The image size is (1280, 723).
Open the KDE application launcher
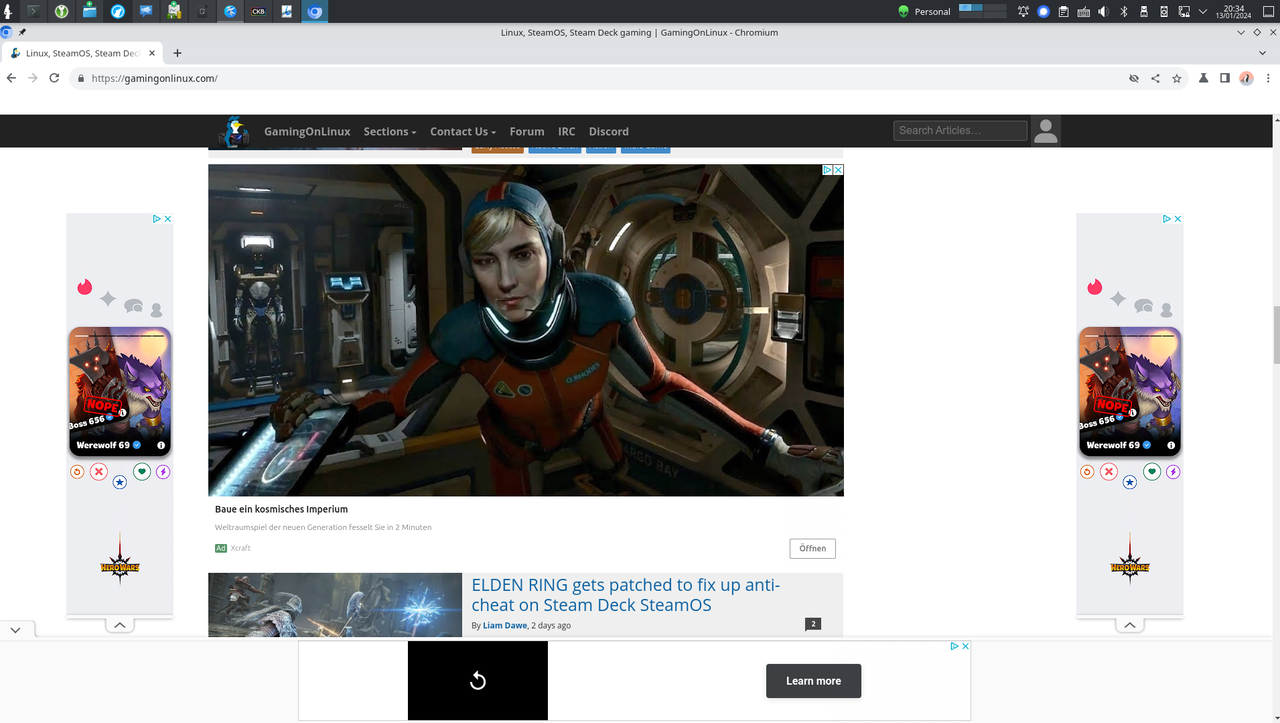pyautogui.click(x=8, y=11)
